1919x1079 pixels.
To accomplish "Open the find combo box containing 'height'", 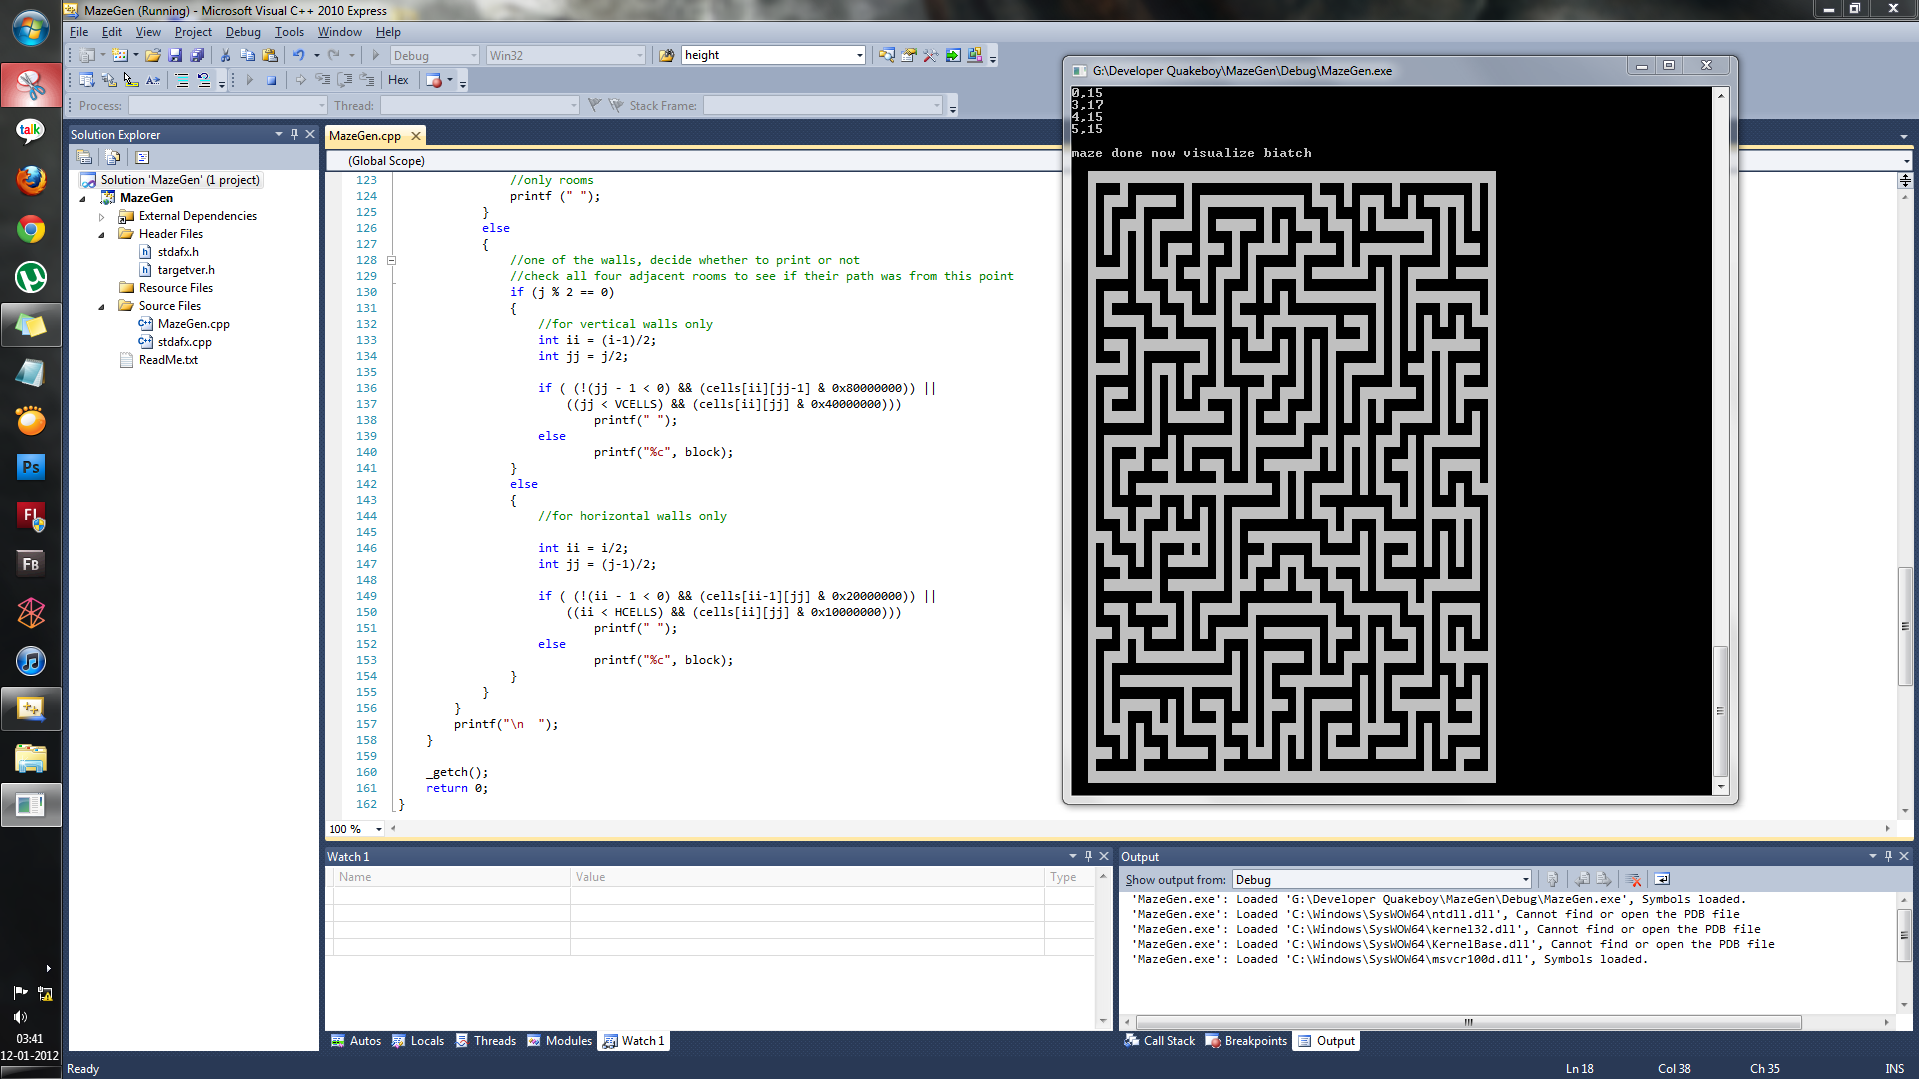I will click(x=773, y=55).
